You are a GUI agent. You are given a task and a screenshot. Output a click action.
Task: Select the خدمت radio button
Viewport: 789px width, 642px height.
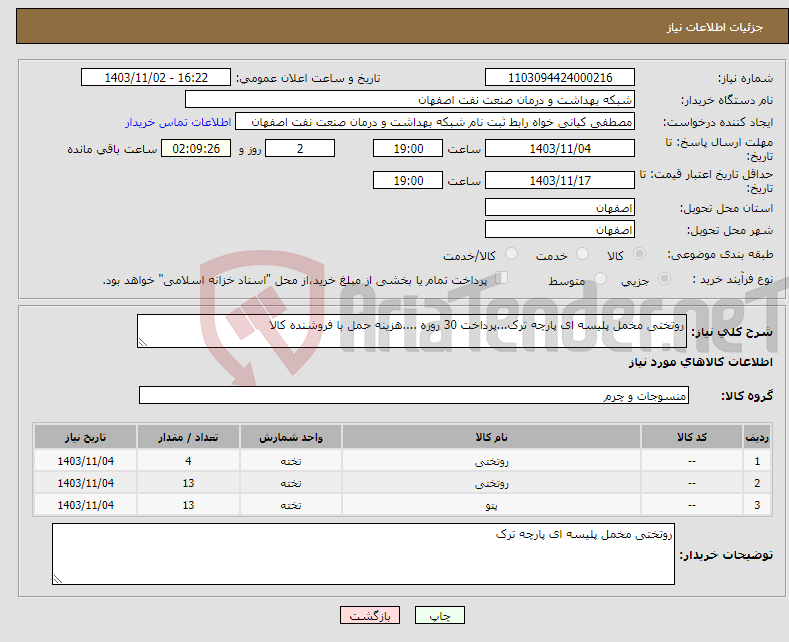click(582, 254)
